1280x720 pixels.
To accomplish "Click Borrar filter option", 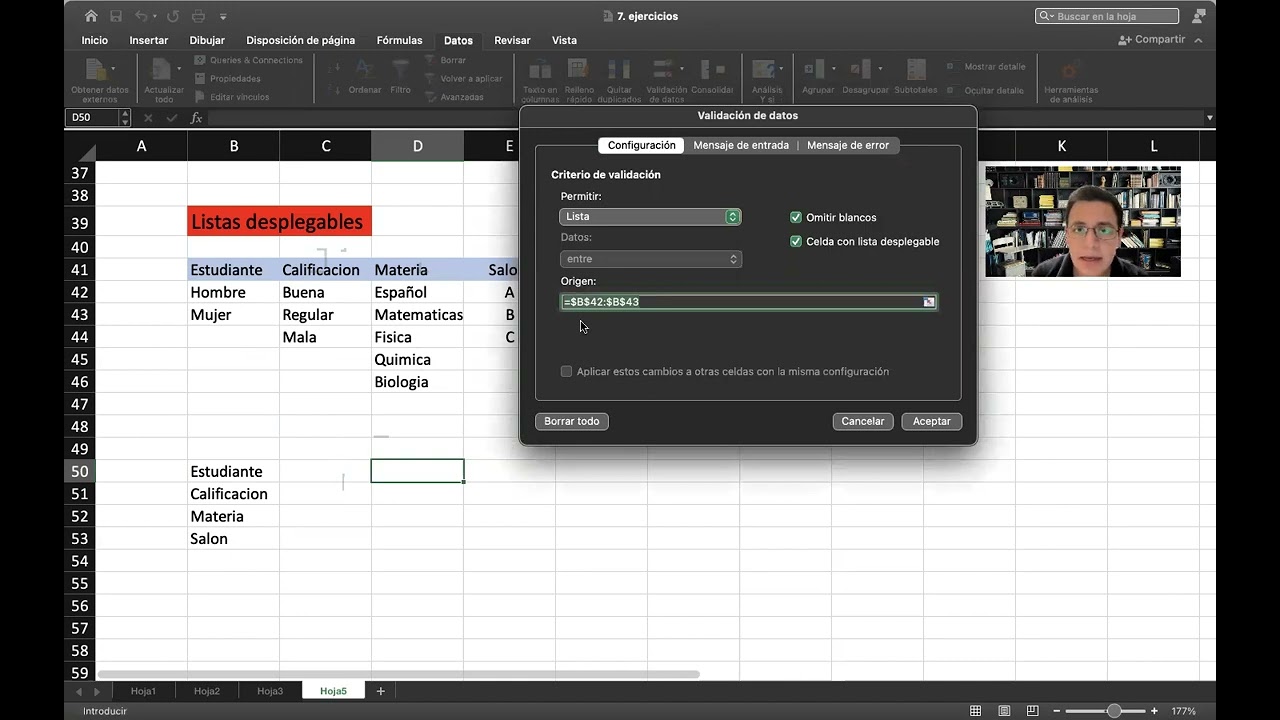I will click(x=445, y=60).
